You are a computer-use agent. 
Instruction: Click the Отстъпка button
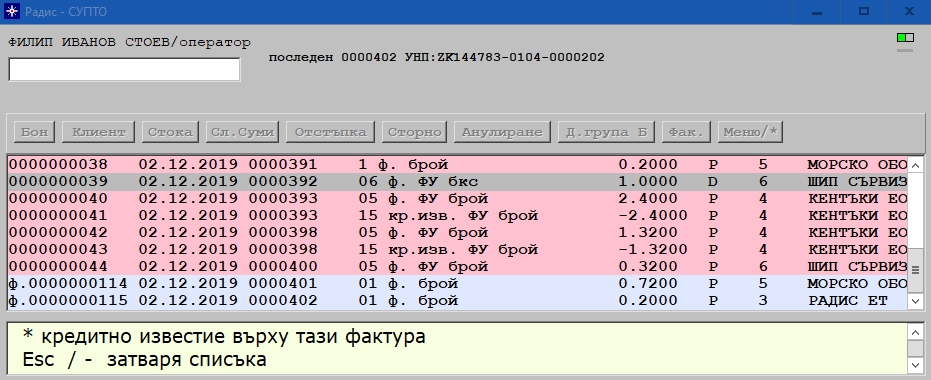[x=330, y=132]
